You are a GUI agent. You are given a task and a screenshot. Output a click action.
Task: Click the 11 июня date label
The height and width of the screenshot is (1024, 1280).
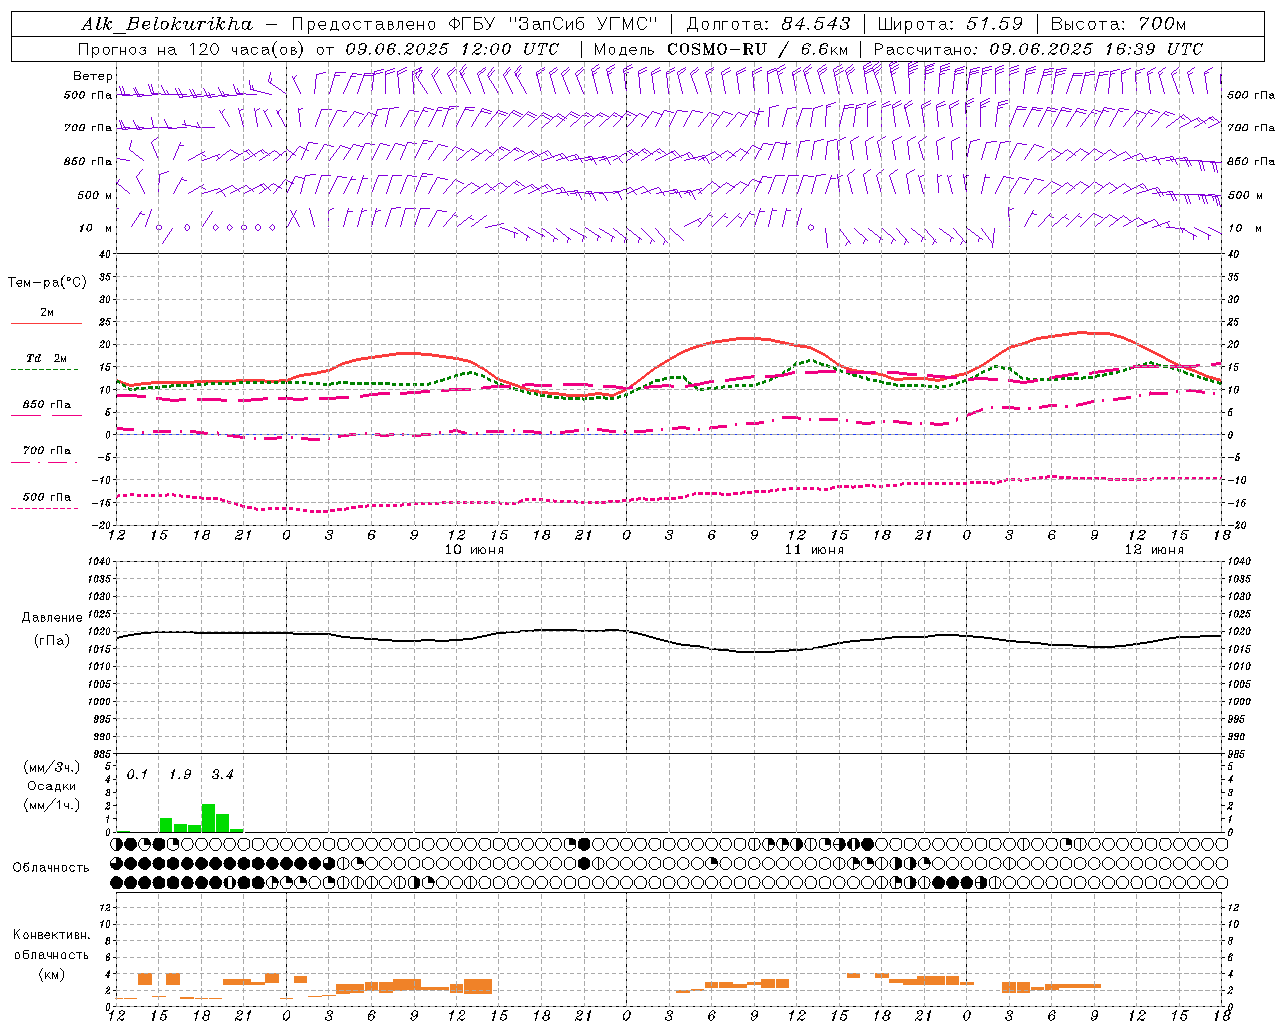(x=814, y=550)
